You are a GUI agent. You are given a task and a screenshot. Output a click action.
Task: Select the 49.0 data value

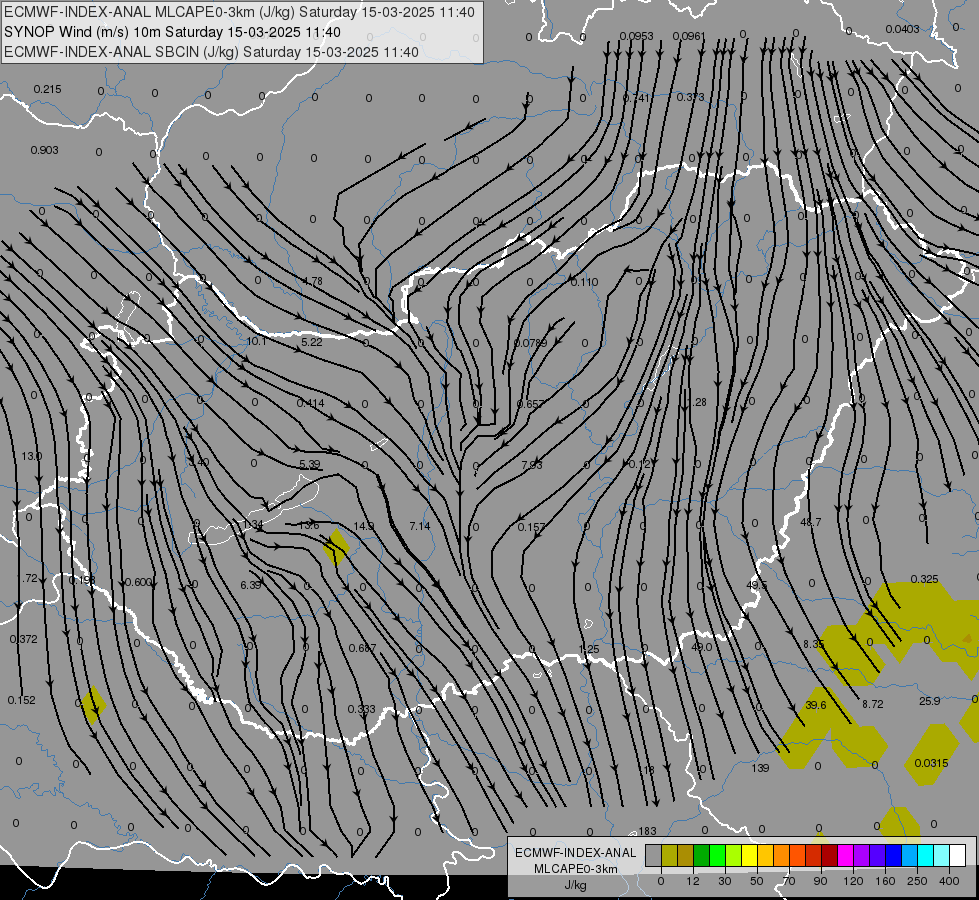click(702, 647)
